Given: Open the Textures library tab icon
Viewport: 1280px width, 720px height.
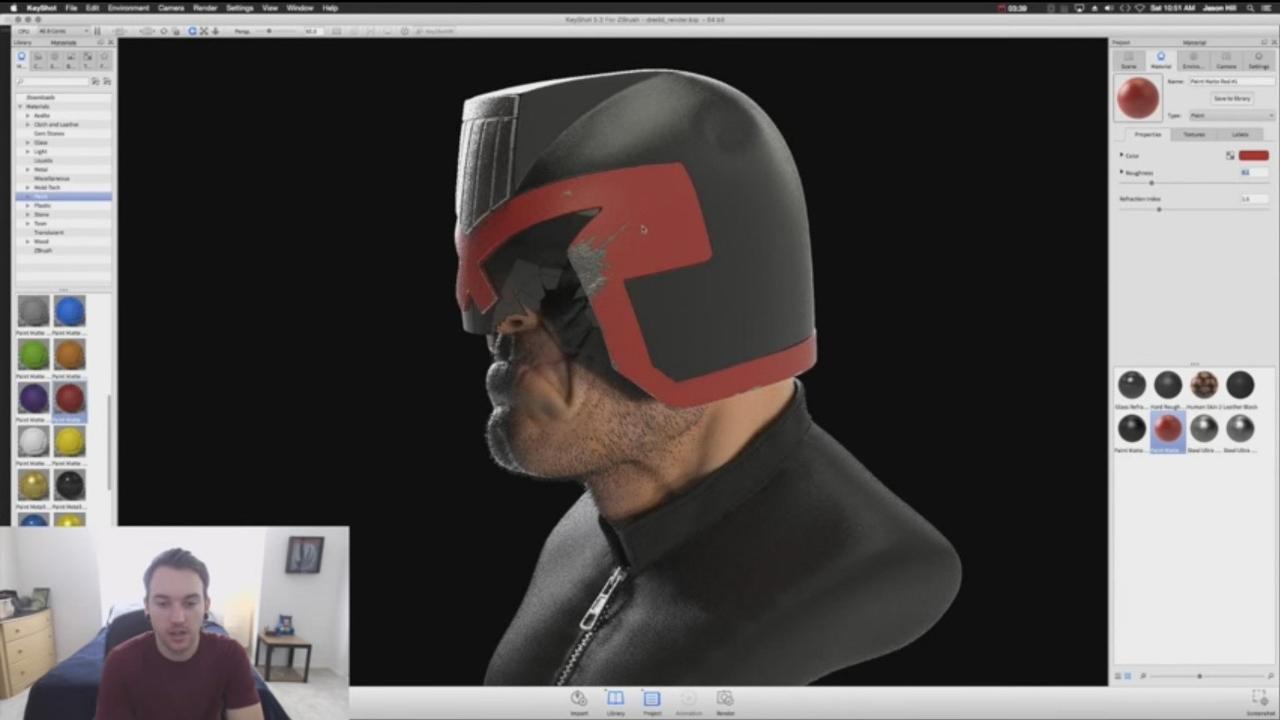Looking at the screenshot, I should point(87,59).
